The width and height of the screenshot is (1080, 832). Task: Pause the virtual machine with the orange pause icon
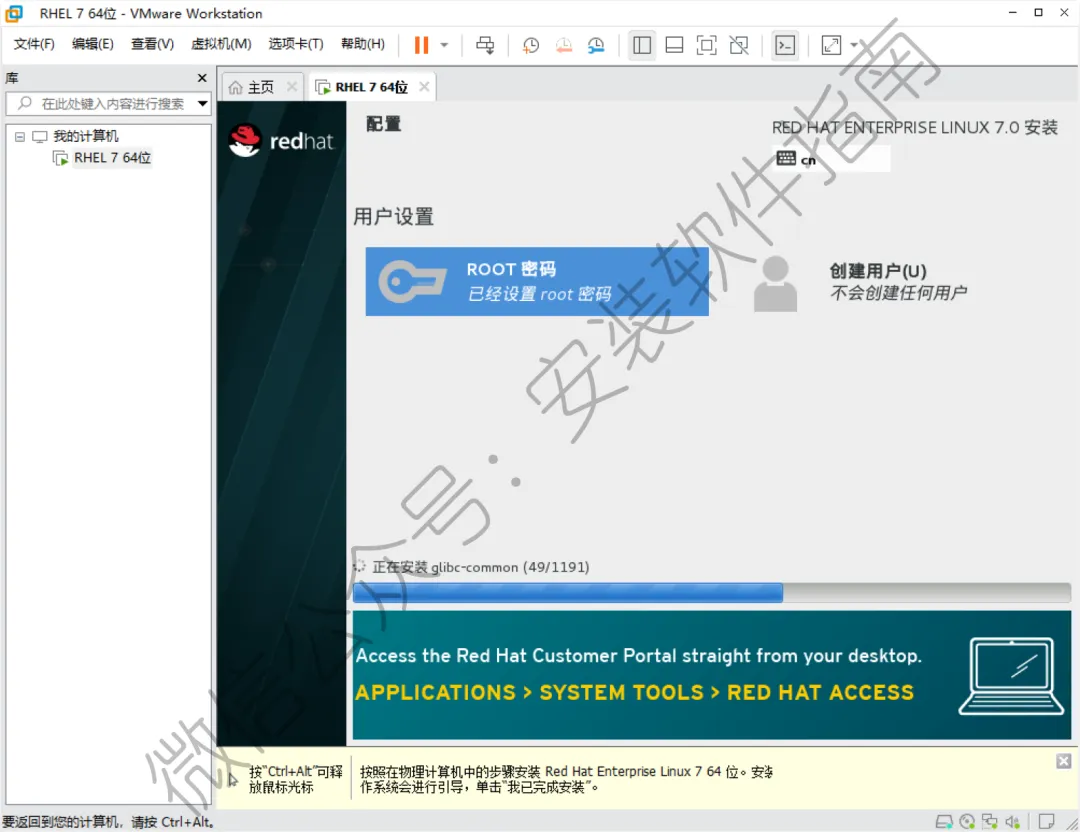point(421,45)
